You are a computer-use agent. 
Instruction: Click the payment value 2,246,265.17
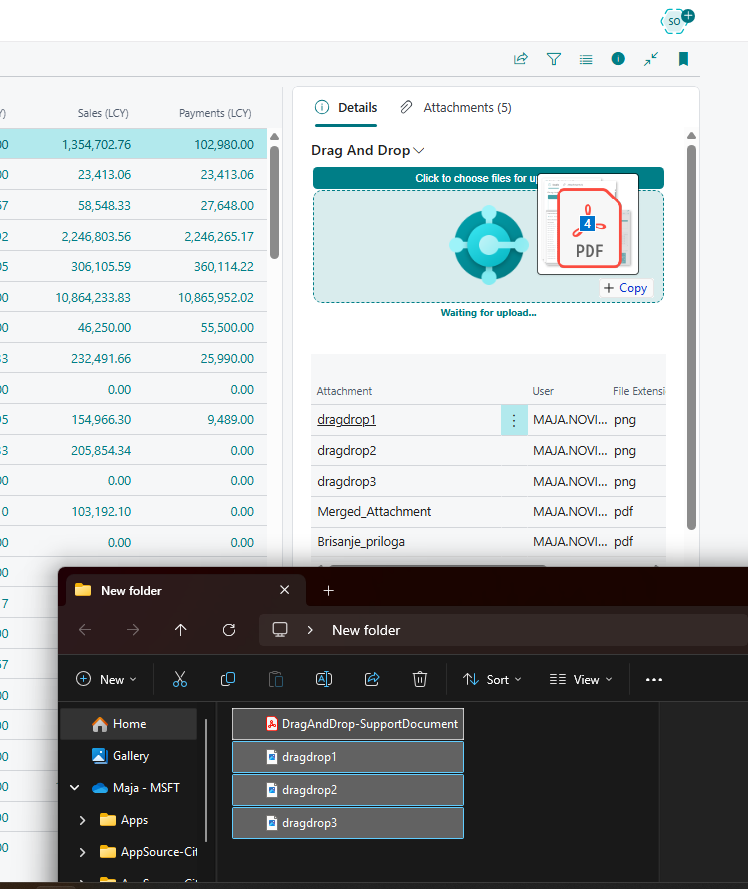(219, 236)
